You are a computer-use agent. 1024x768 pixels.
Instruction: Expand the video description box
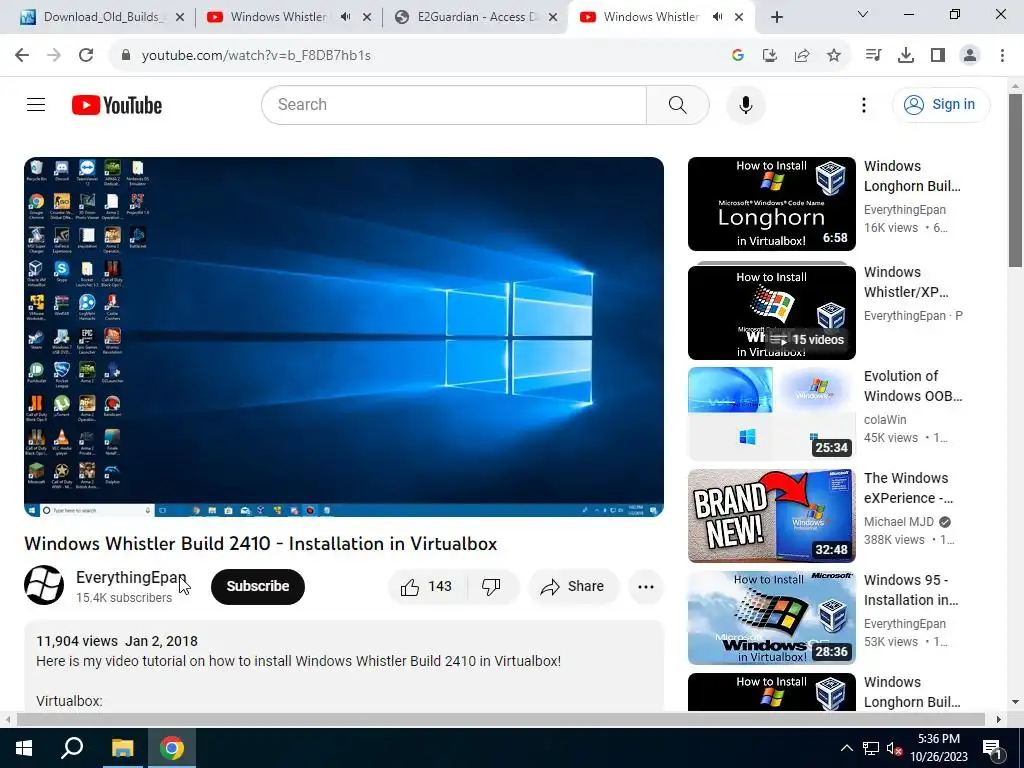pyautogui.click(x=344, y=666)
